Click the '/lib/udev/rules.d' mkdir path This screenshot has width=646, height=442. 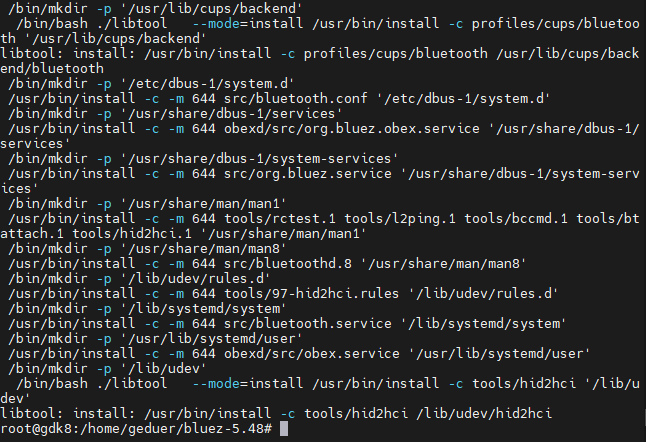[x=195, y=279]
